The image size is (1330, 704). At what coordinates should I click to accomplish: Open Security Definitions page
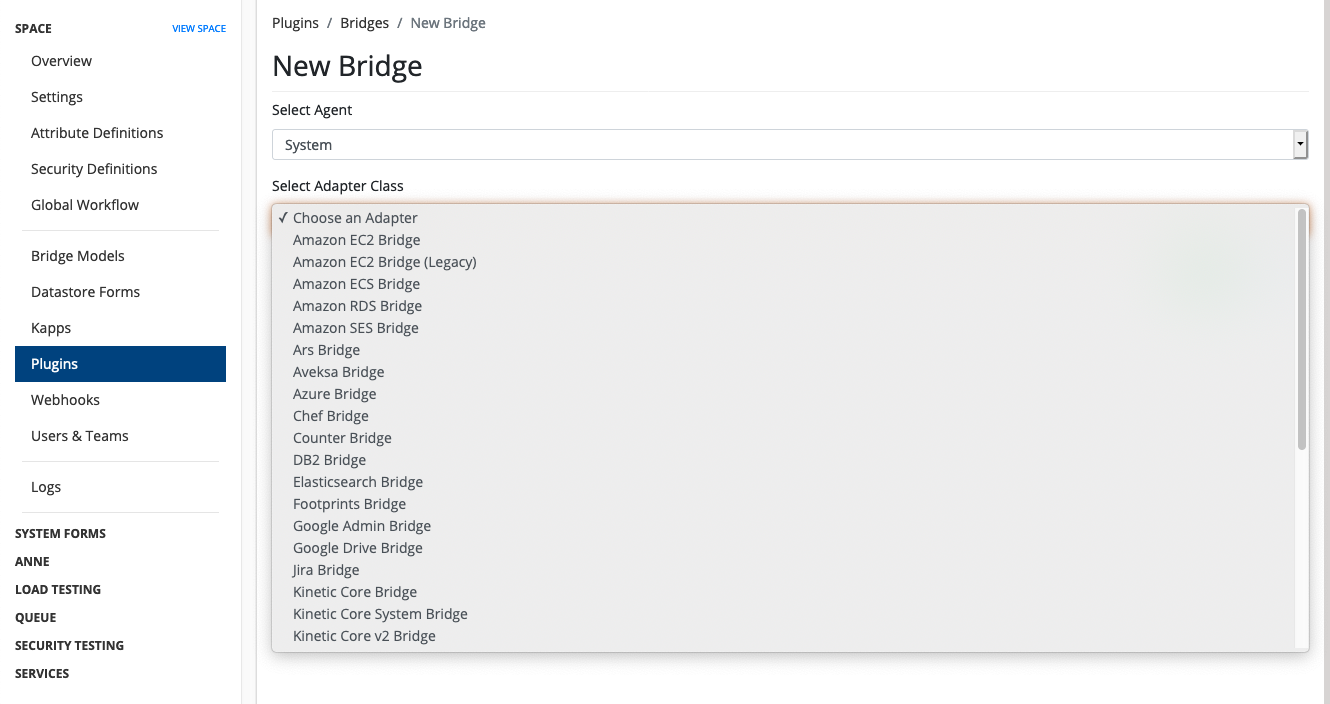(x=120, y=169)
